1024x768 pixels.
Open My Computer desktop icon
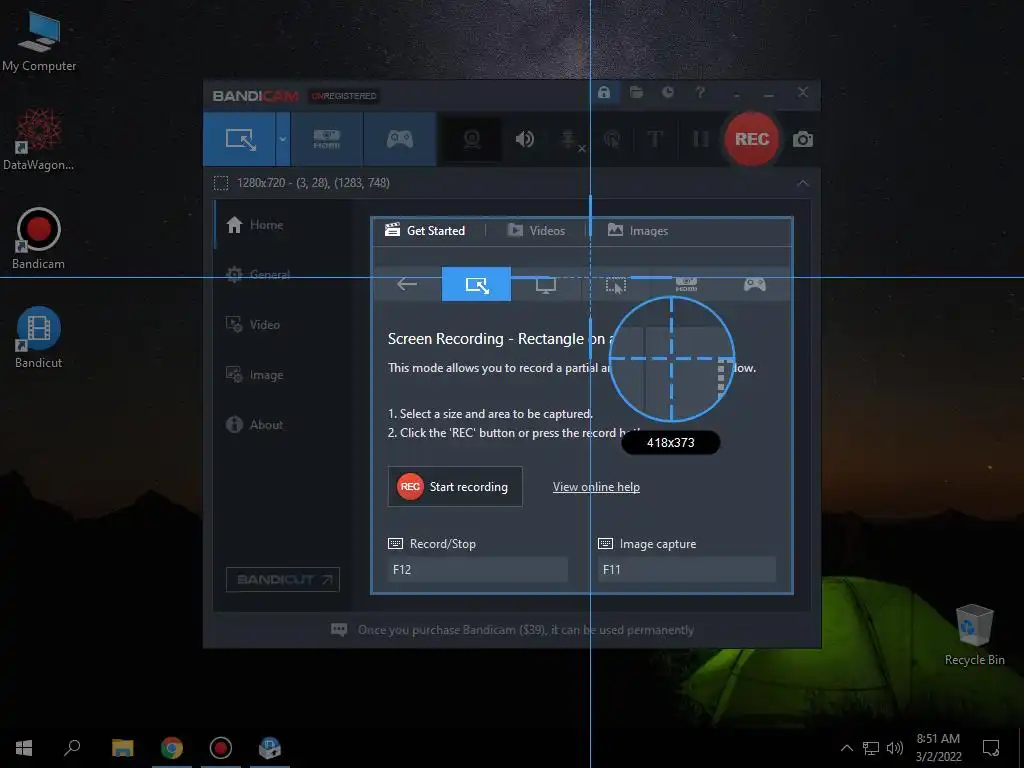point(39,41)
